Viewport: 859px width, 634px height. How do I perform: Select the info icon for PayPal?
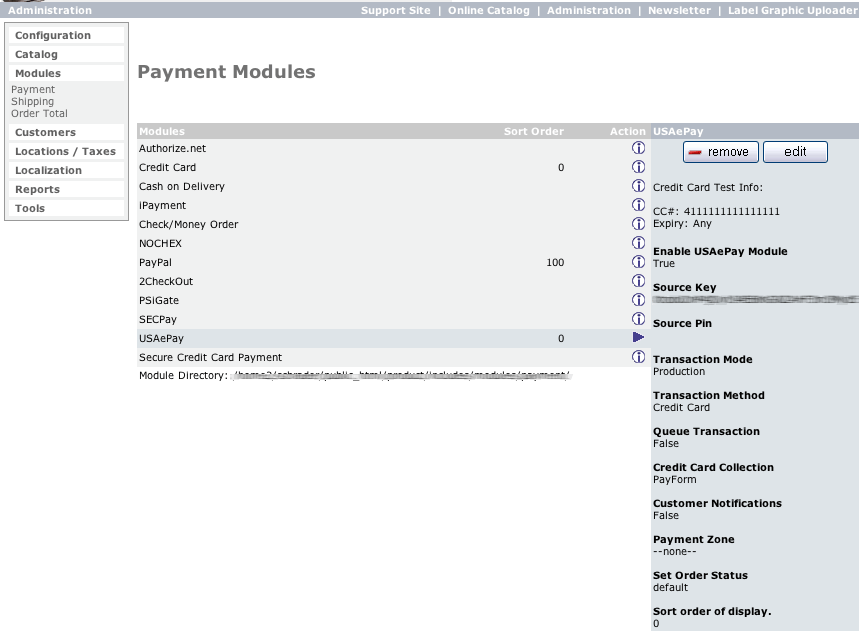coord(638,262)
